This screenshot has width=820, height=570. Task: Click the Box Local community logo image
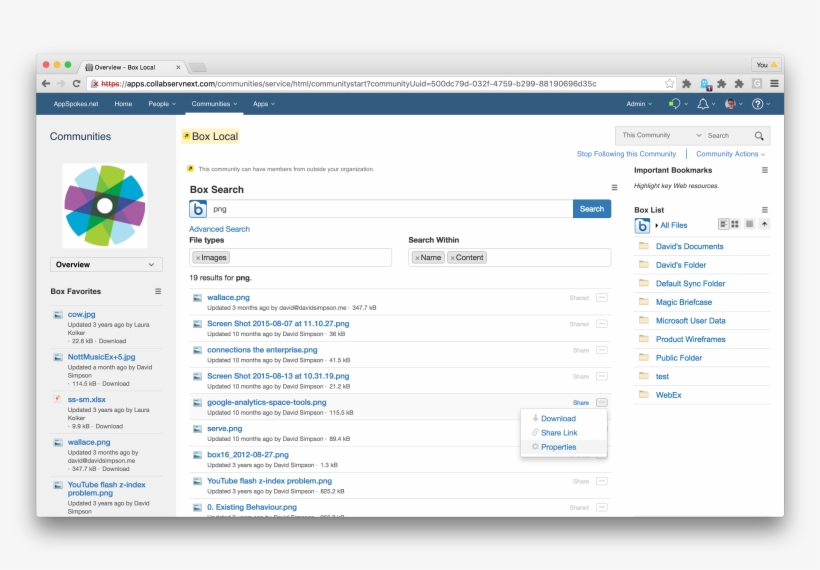point(105,206)
